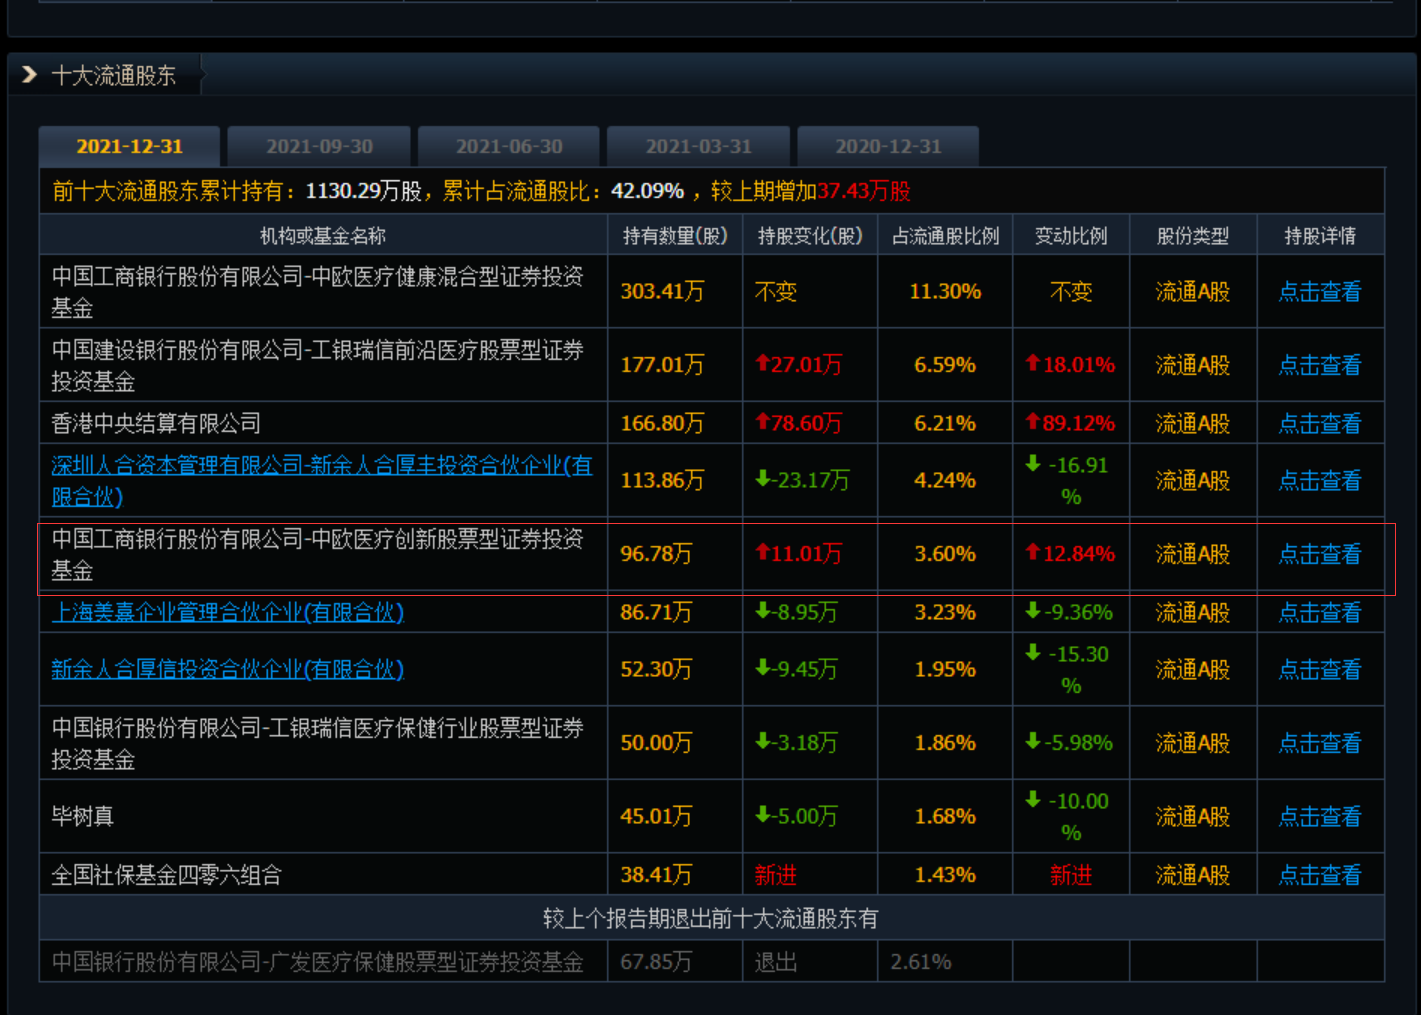Viewport: 1421px width, 1015px height.
Task: Click 点击查看 for 毕树真 row
Action: coord(1320,816)
